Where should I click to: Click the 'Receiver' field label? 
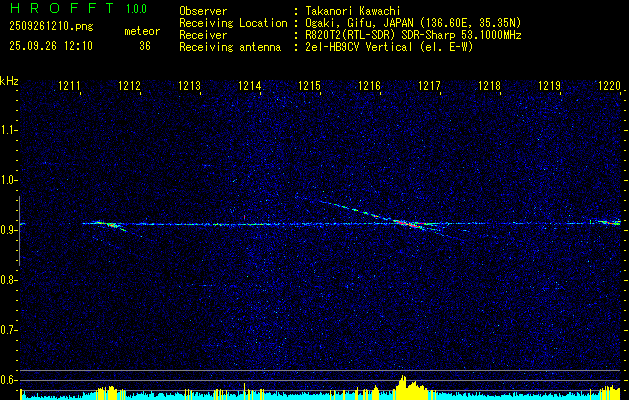point(203,35)
